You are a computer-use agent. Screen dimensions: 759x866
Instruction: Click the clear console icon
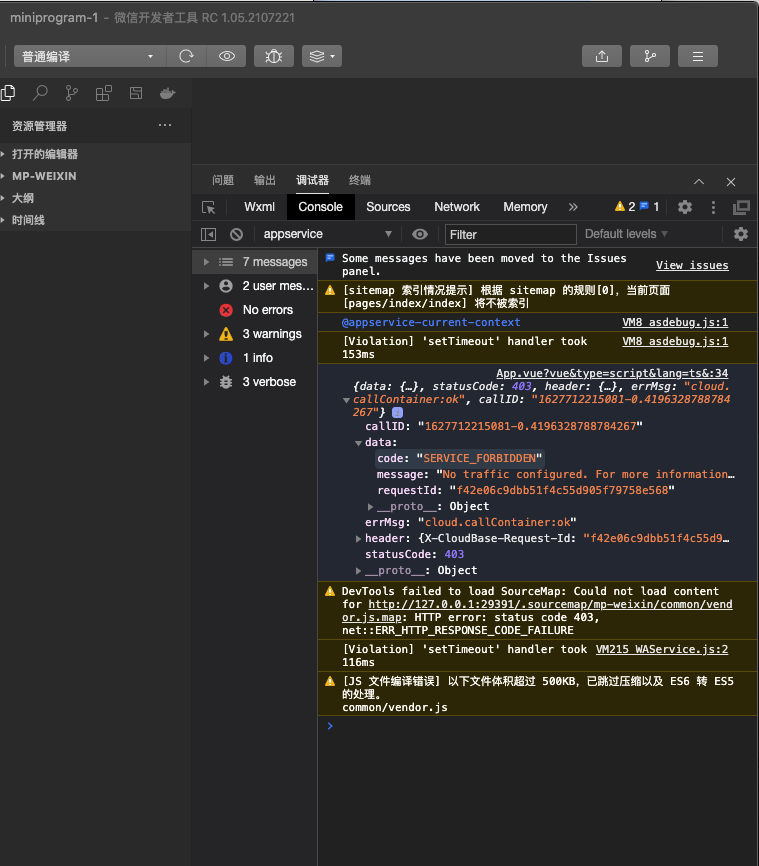click(236, 234)
